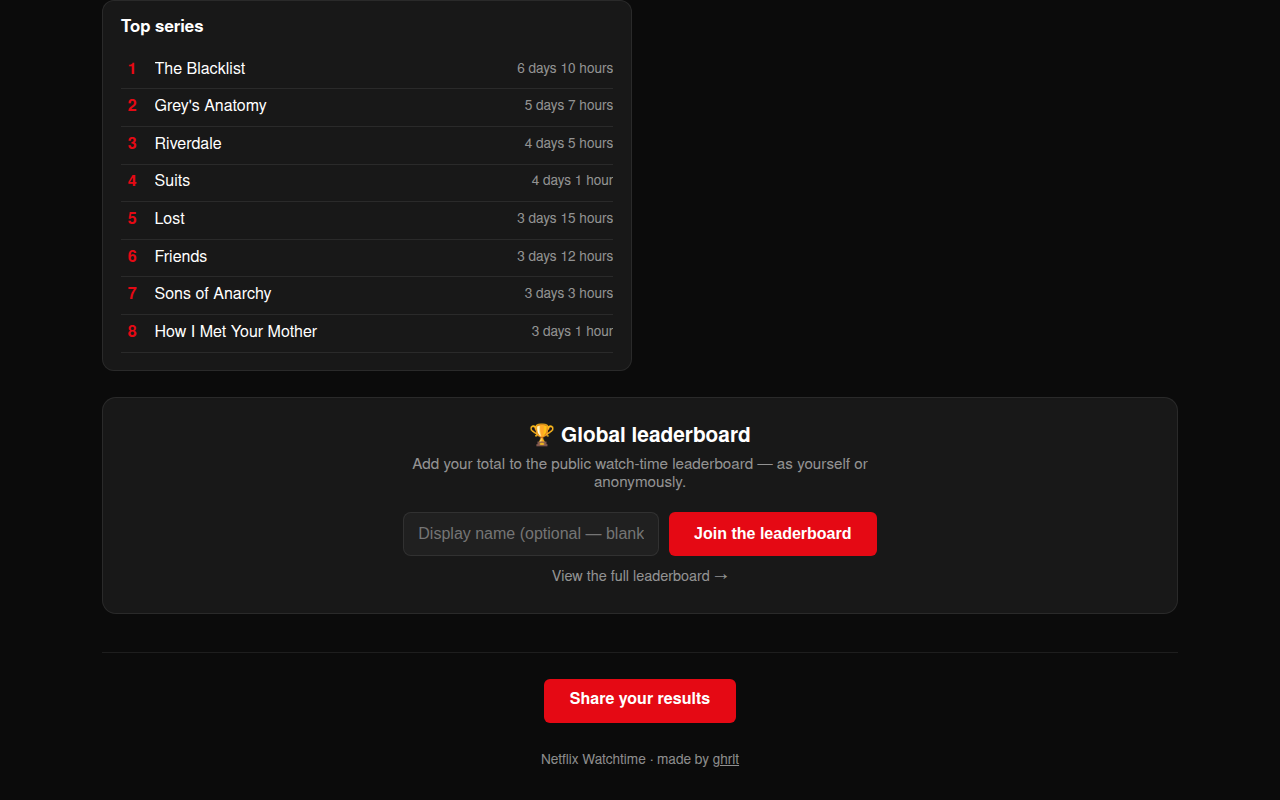Select the Suits series entry
This screenshot has height=800, width=1280.
click(x=367, y=181)
